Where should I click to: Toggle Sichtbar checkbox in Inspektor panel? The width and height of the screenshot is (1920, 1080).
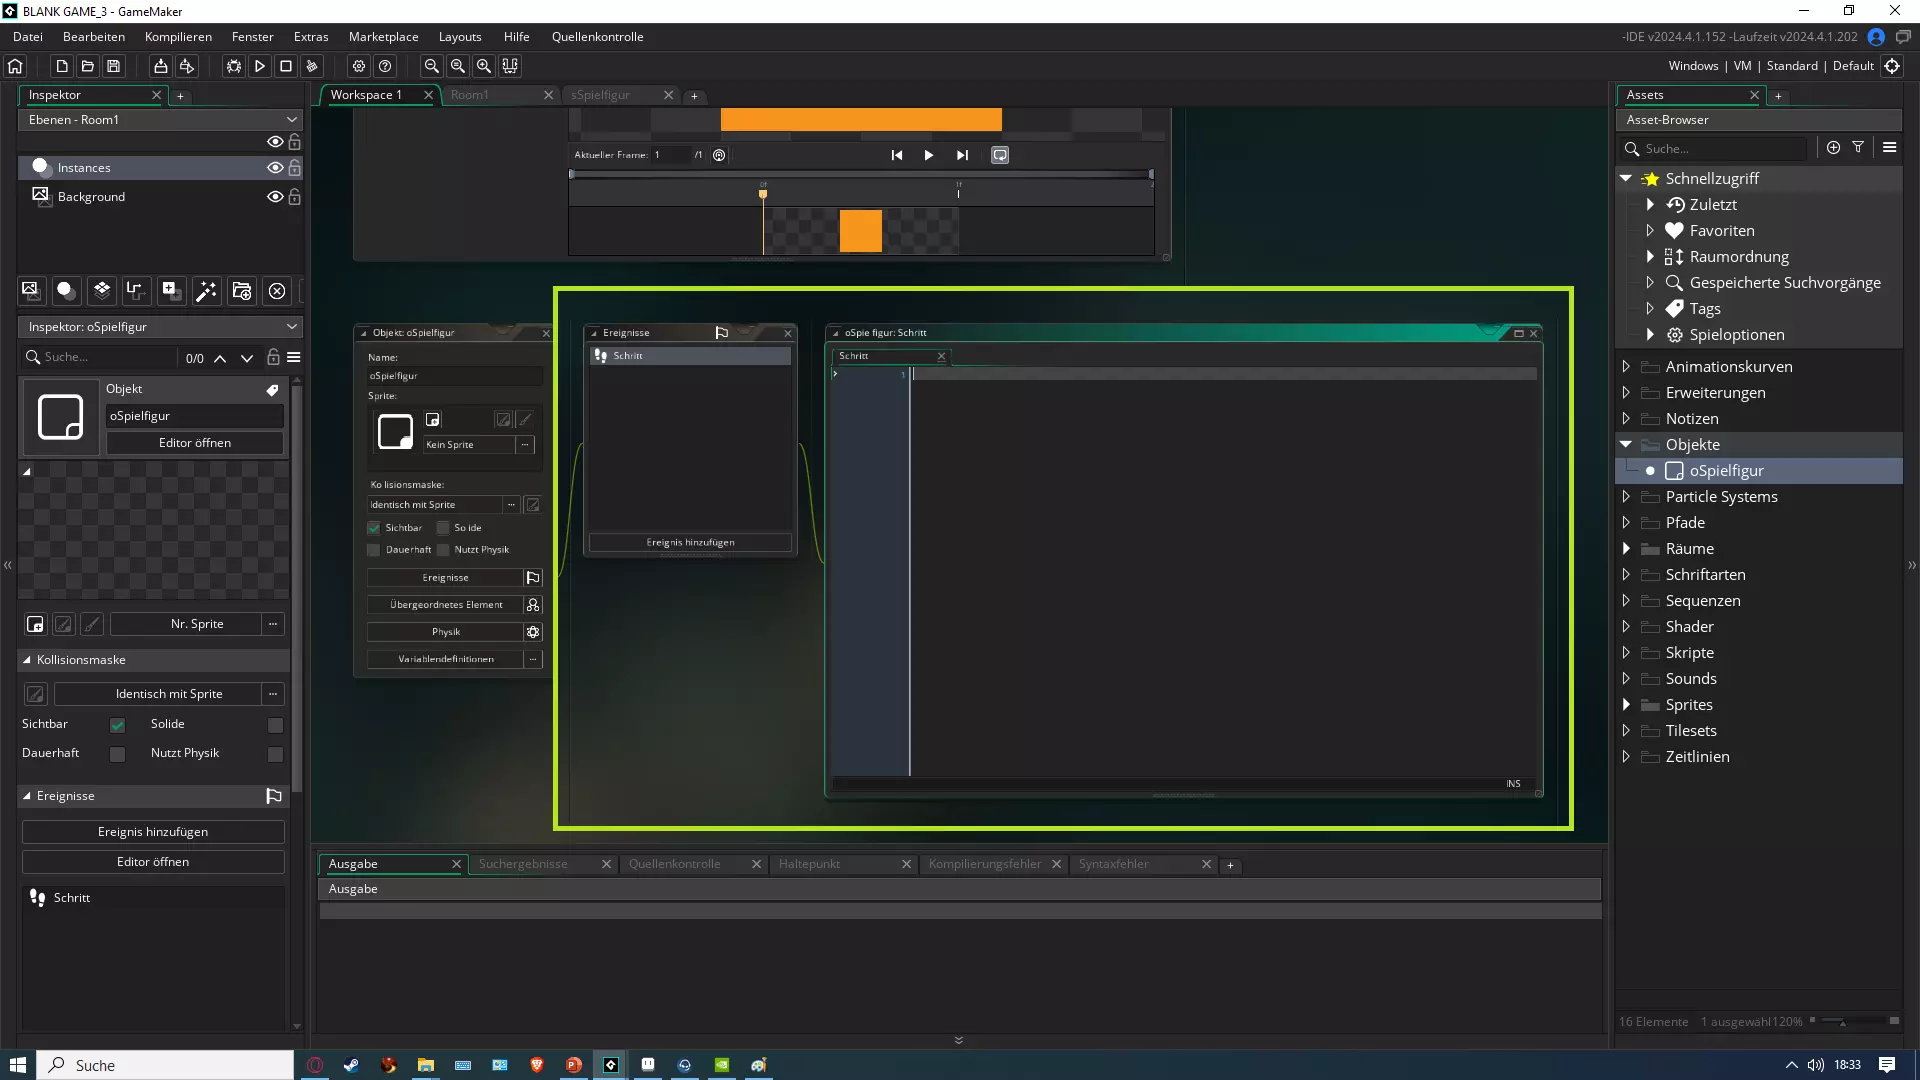(117, 725)
